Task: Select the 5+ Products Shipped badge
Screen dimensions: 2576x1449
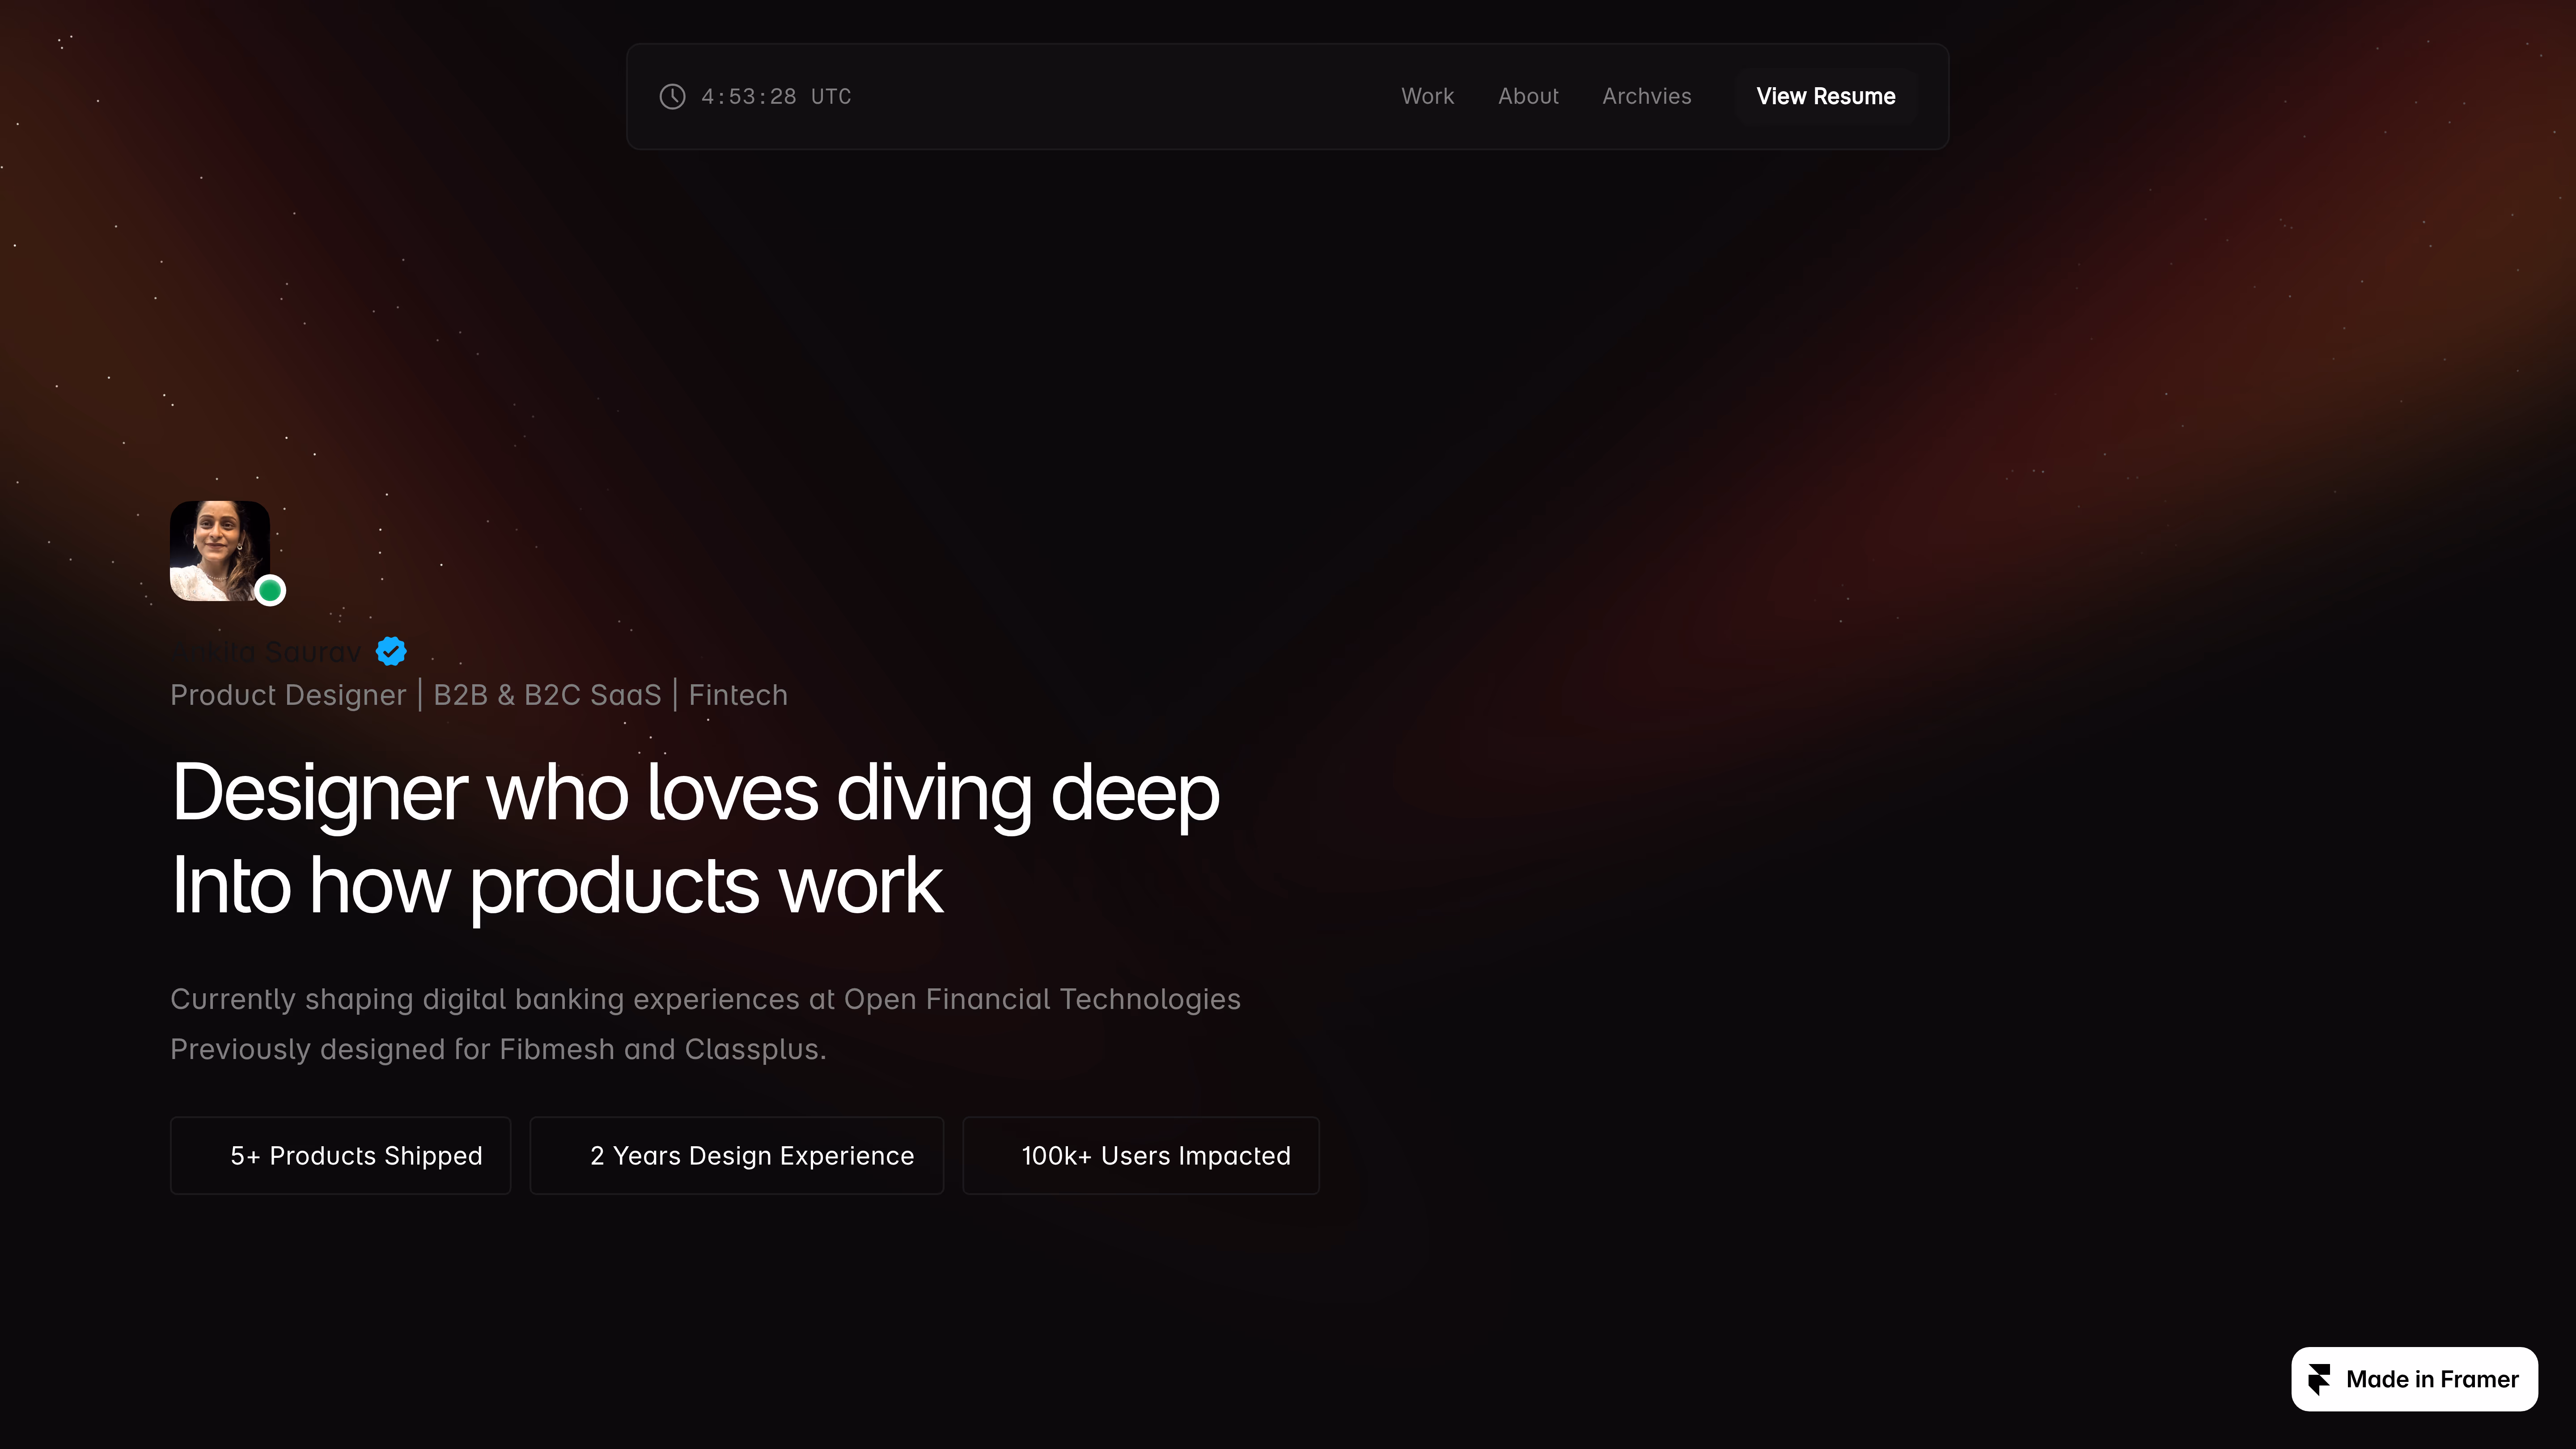Action: pyautogui.click(x=340, y=1155)
